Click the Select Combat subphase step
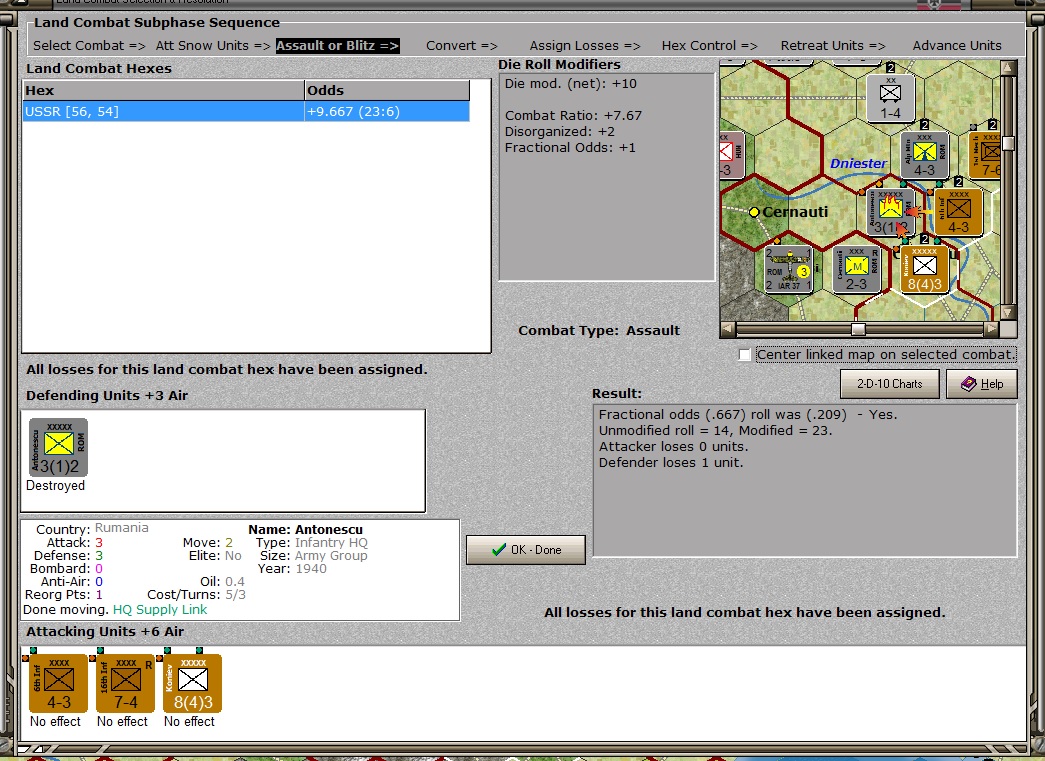 (89, 45)
